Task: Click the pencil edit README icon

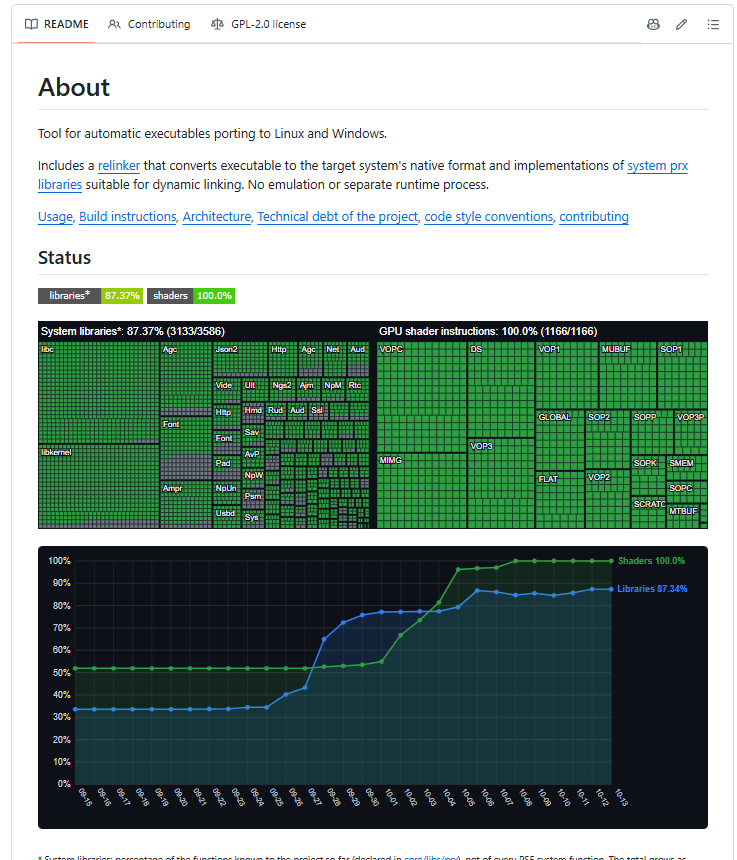Action: tap(681, 24)
